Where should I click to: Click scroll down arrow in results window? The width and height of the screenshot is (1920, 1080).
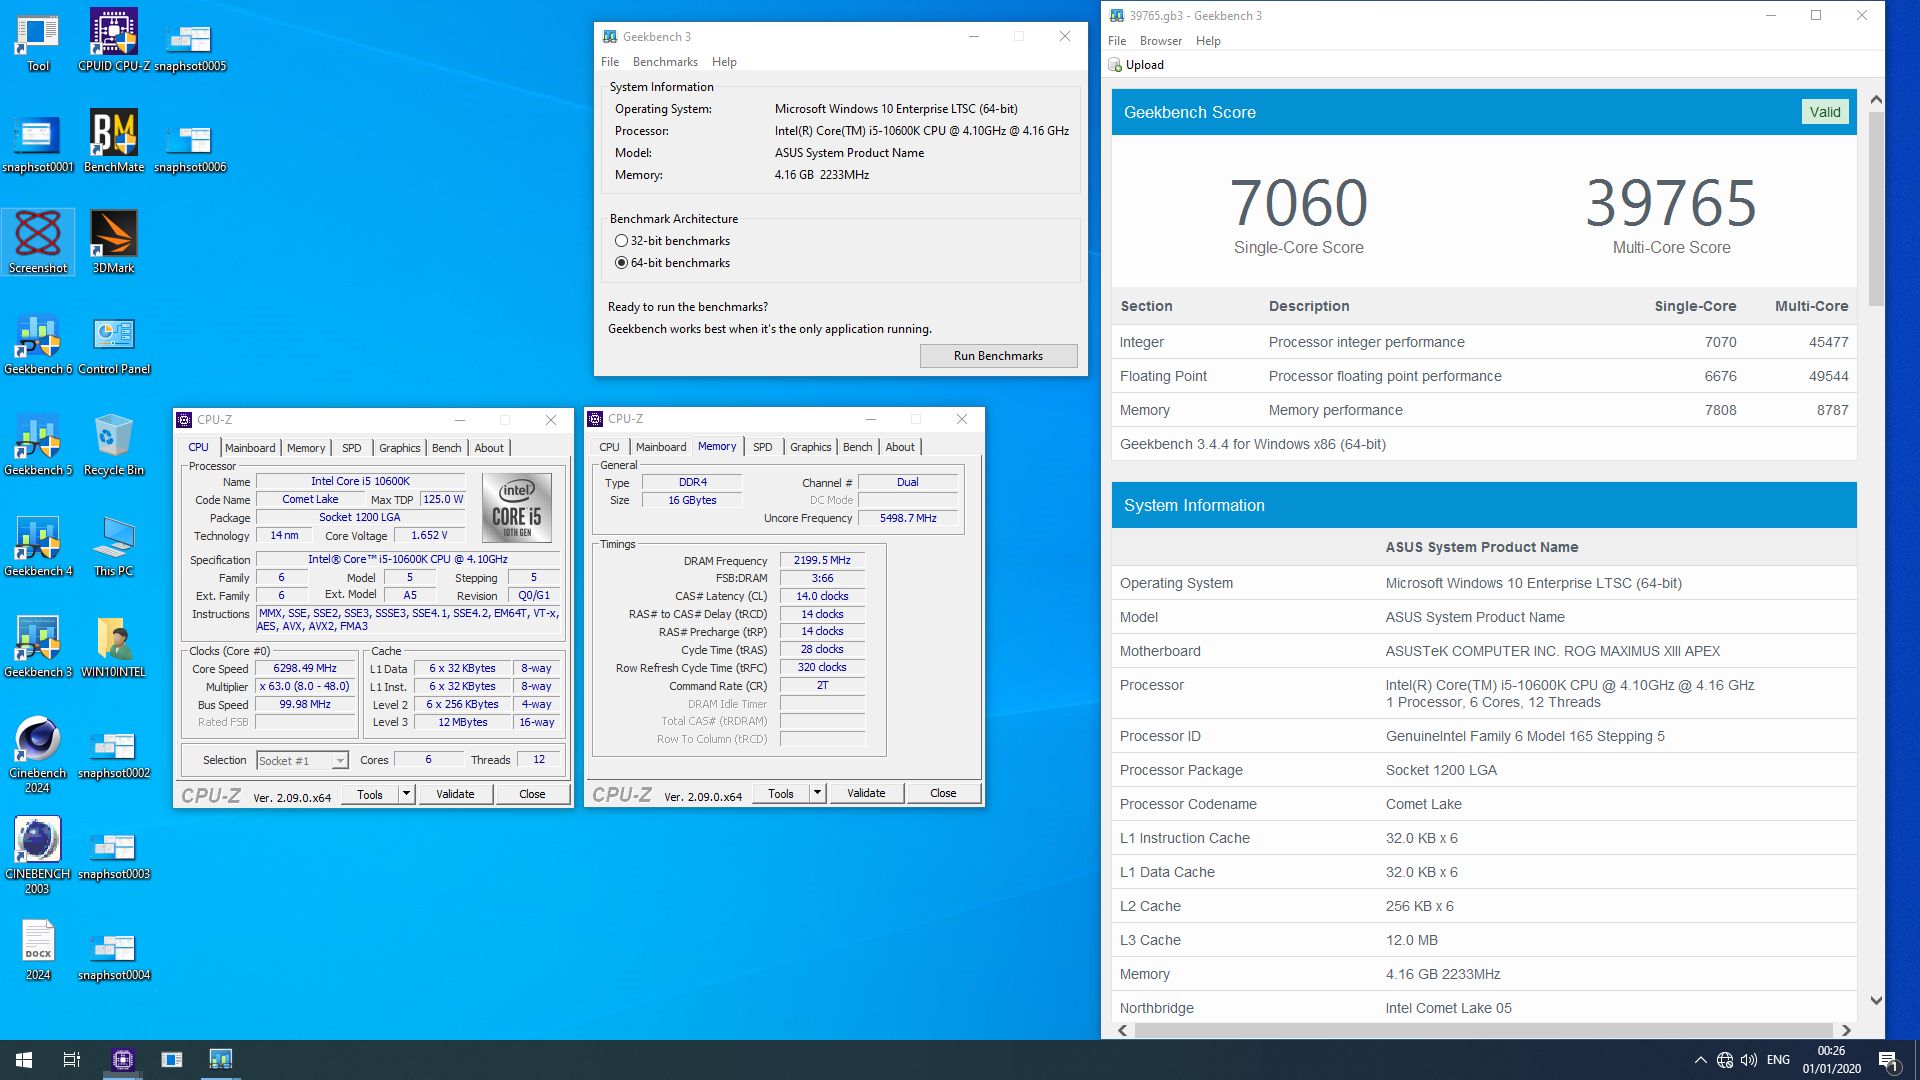click(x=1876, y=1000)
